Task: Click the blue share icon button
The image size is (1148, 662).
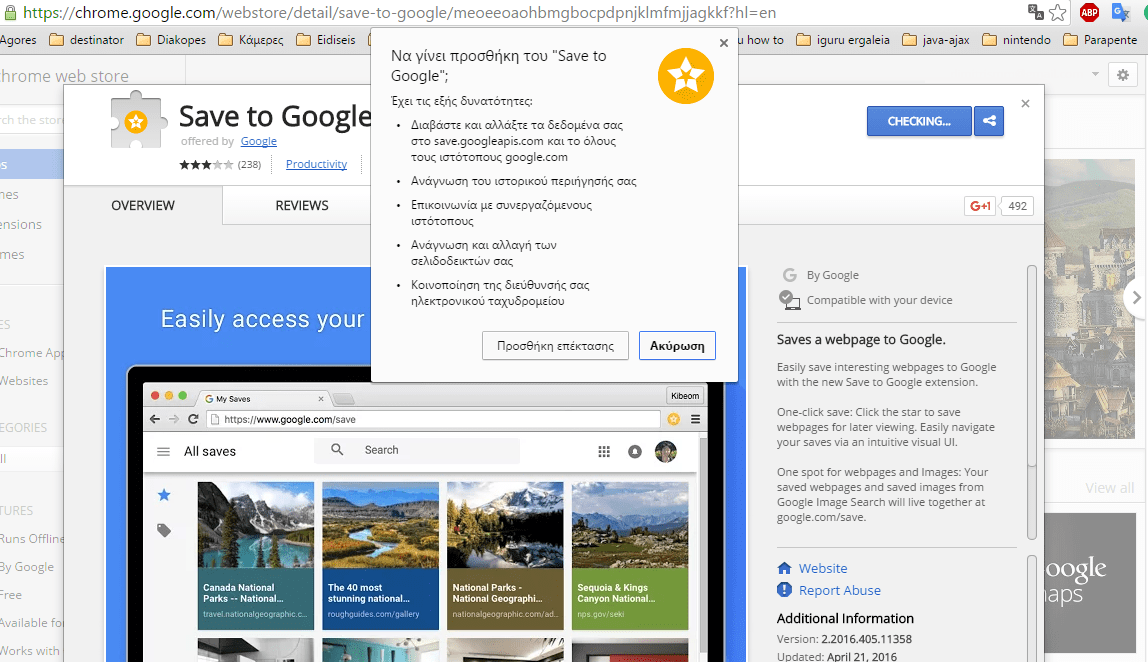Action: pyautogui.click(x=989, y=121)
